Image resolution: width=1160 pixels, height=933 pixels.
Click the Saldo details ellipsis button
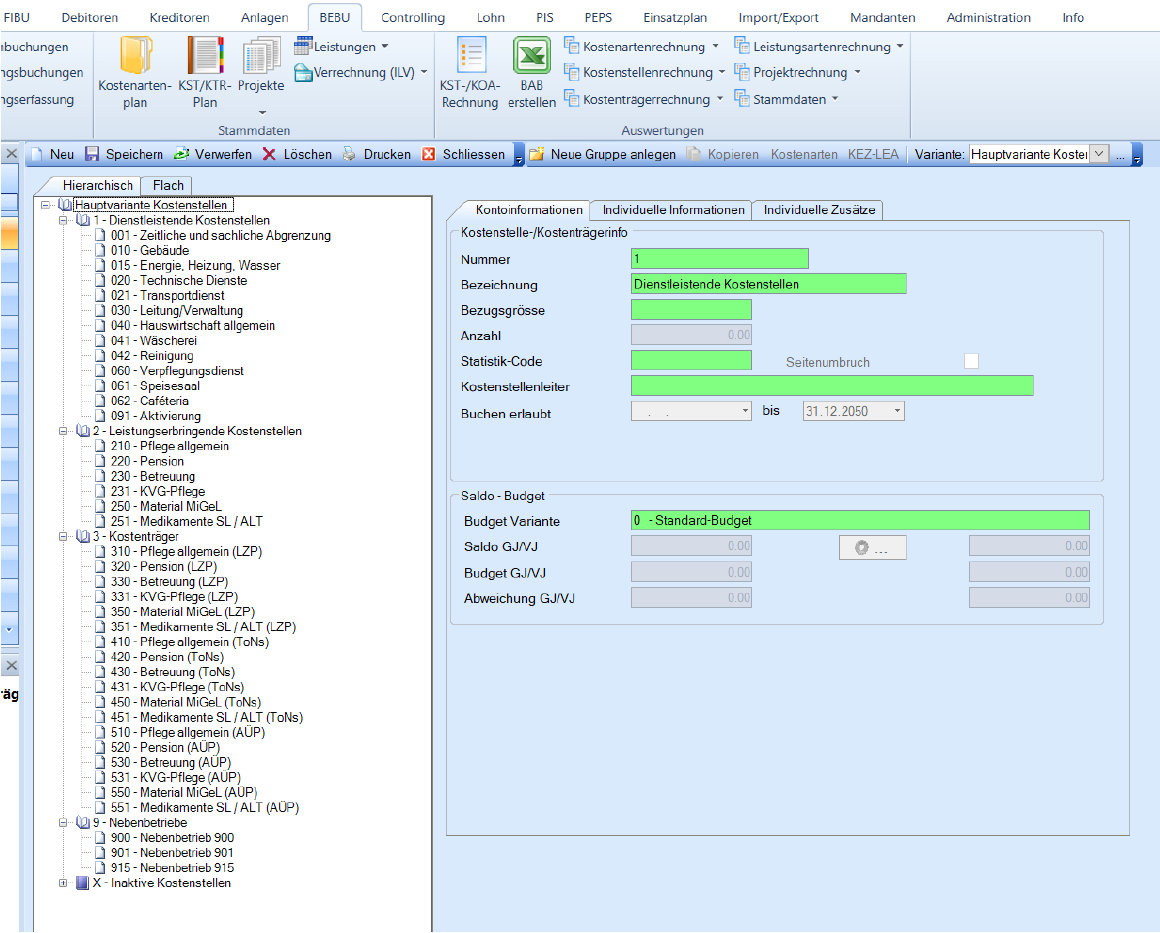872,547
